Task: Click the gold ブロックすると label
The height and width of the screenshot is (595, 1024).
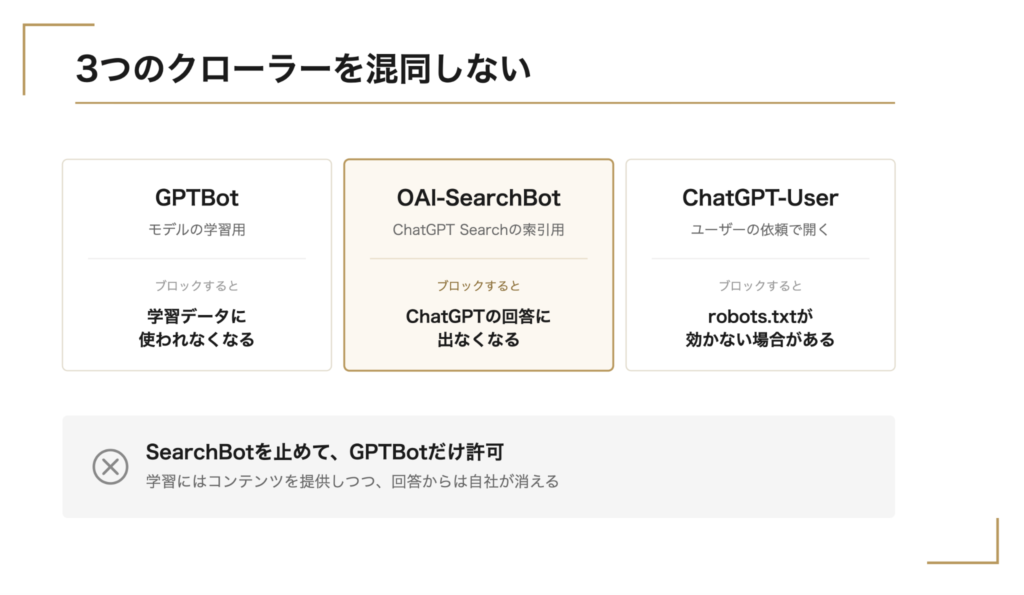Action: pos(479,285)
